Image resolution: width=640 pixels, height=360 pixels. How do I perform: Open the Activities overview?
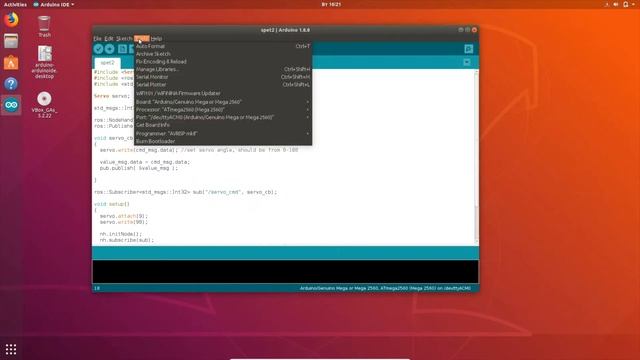(x=15, y=4)
